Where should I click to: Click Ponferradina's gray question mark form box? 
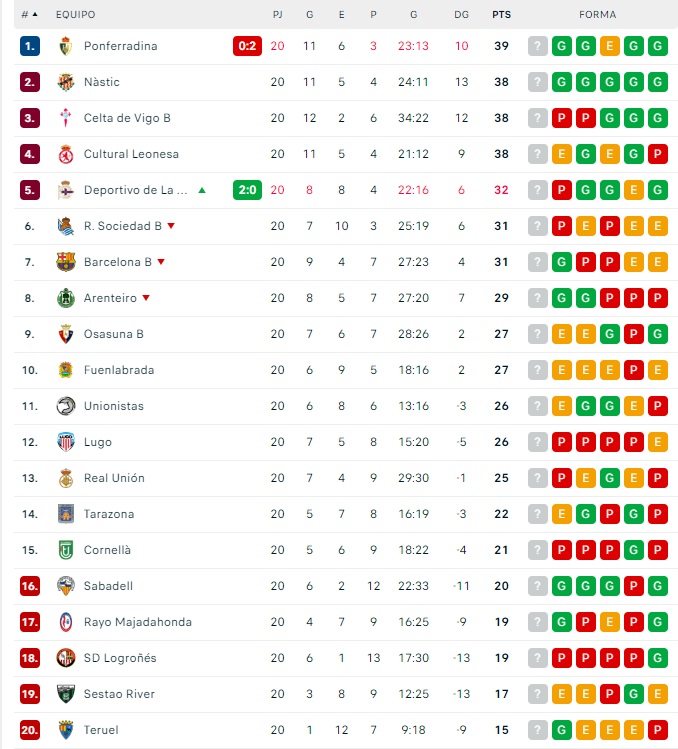pyautogui.click(x=538, y=46)
